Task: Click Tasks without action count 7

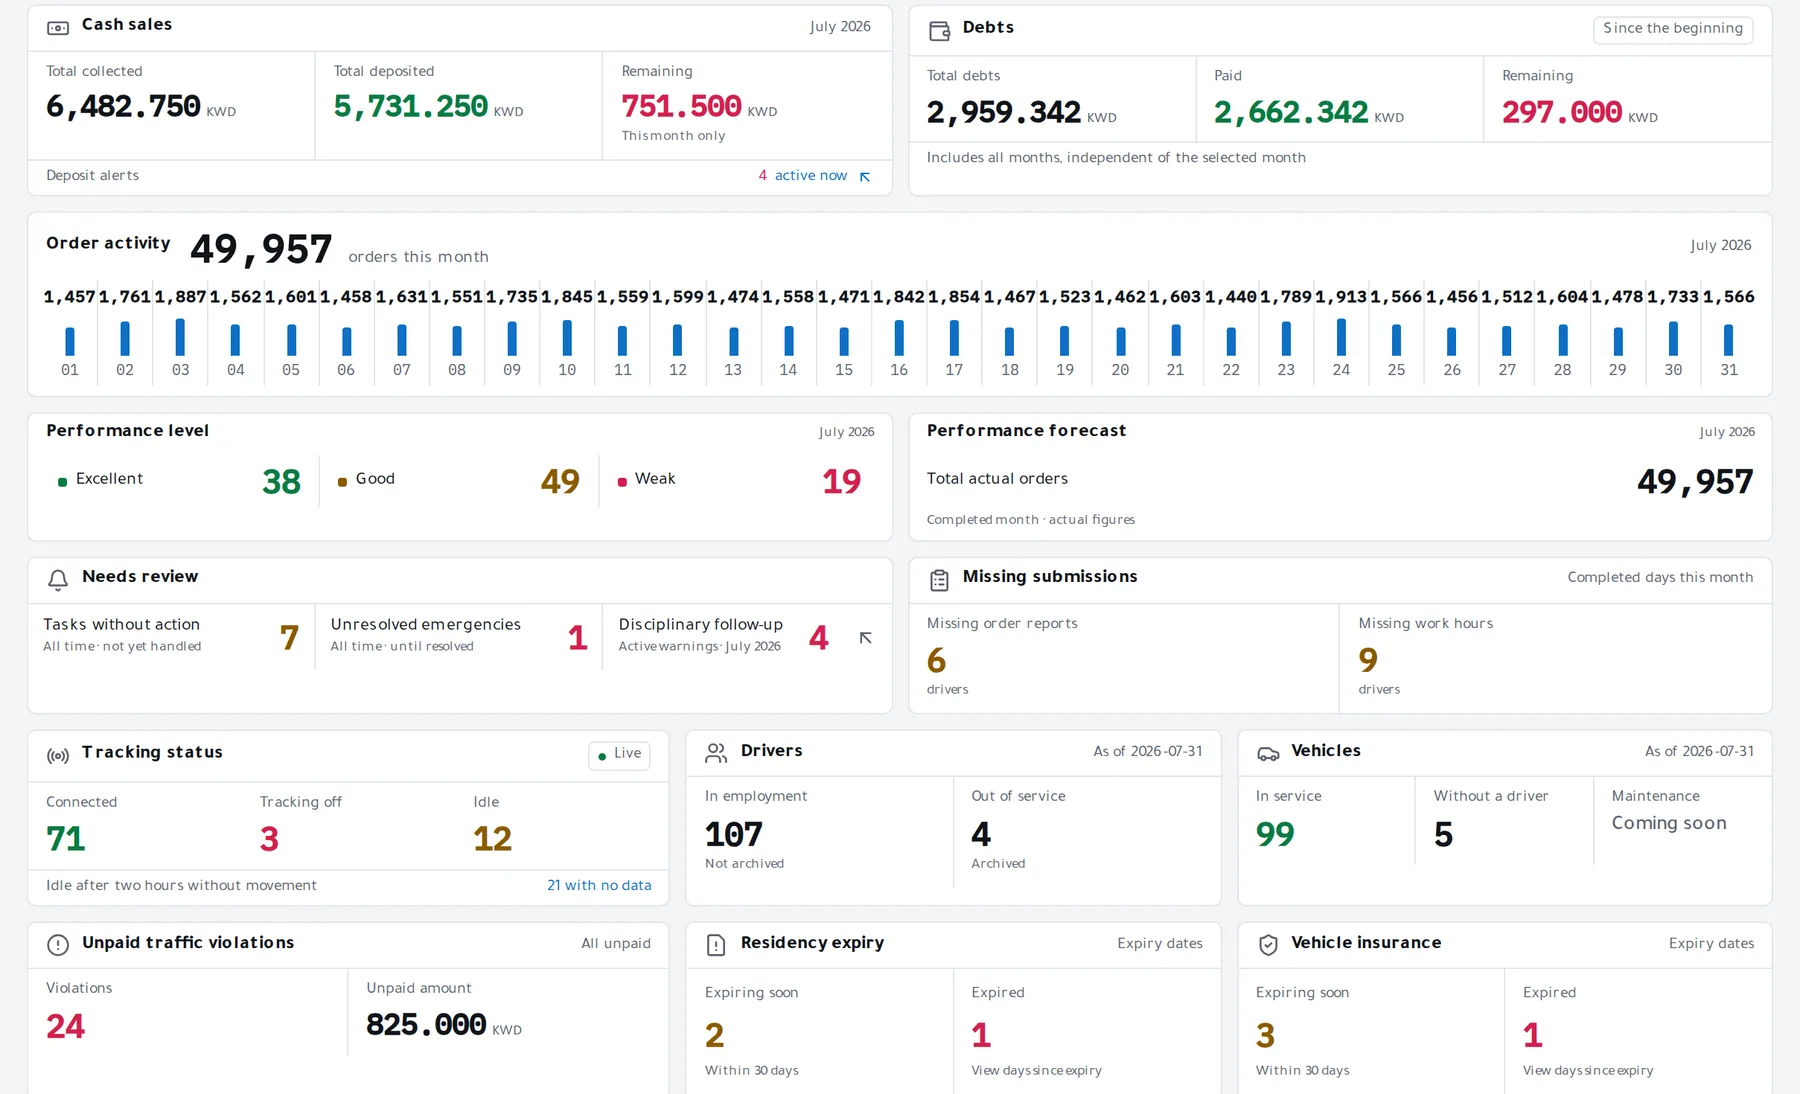Action: (289, 638)
